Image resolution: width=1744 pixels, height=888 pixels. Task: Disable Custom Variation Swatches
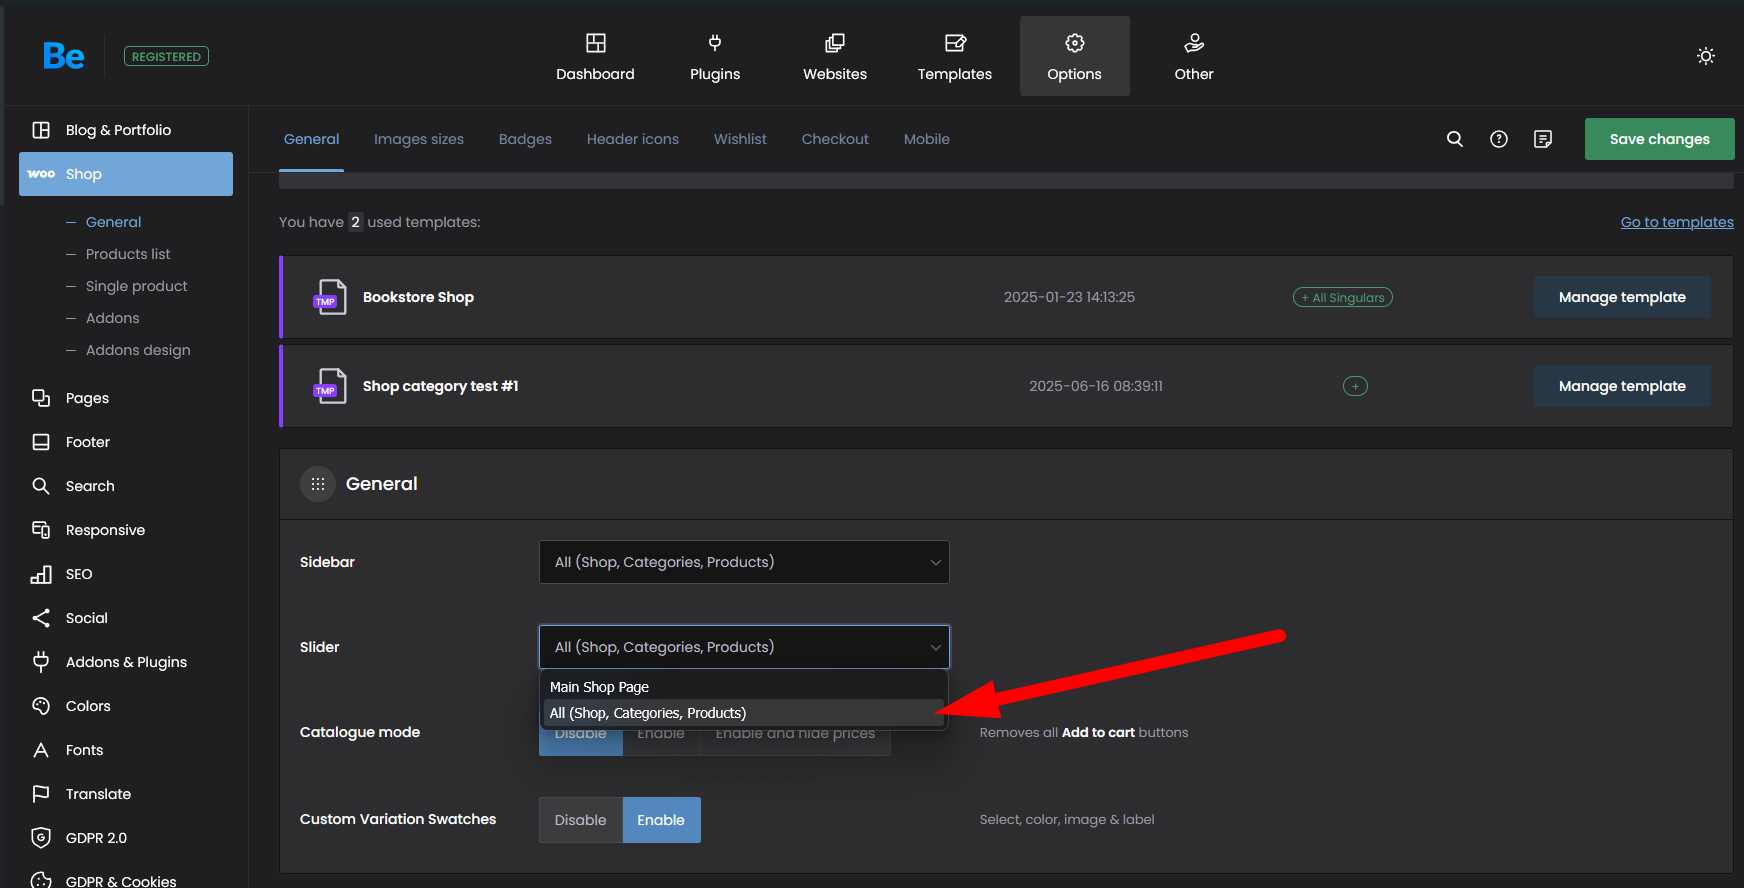tap(580, 820)
